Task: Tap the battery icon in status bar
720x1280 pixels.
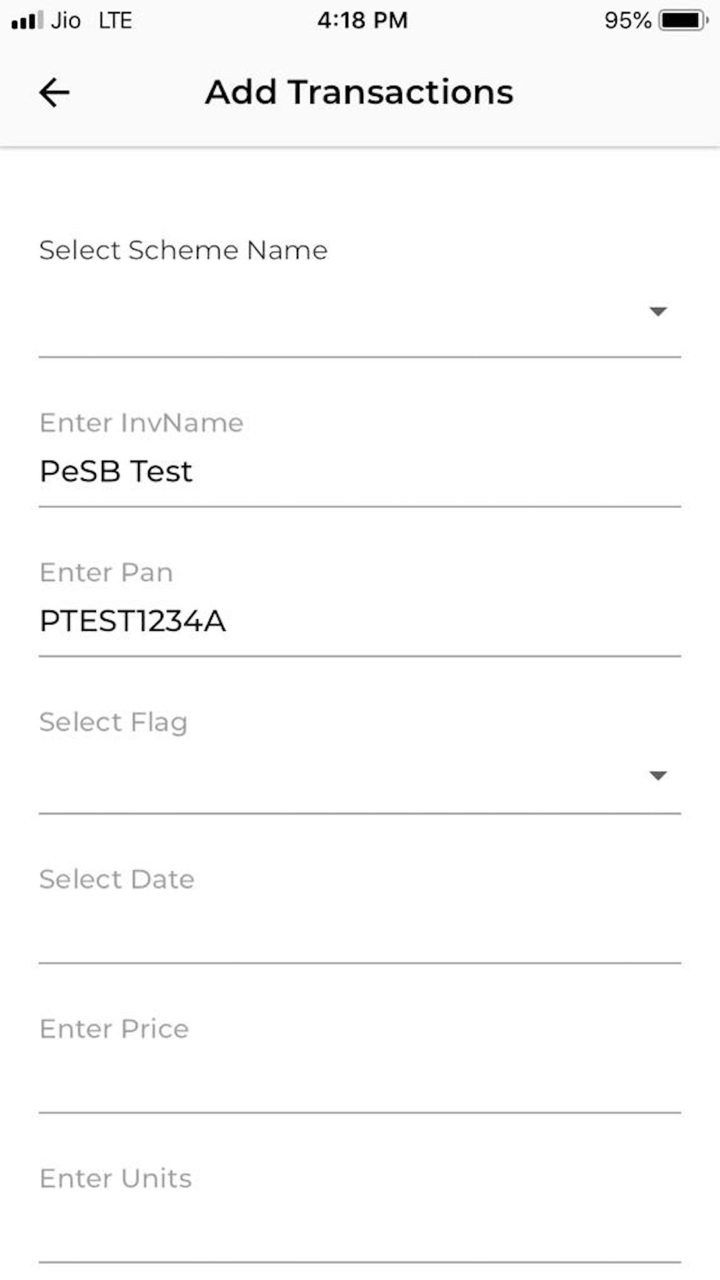Action: pyautogui.click(x=683, y=20)
